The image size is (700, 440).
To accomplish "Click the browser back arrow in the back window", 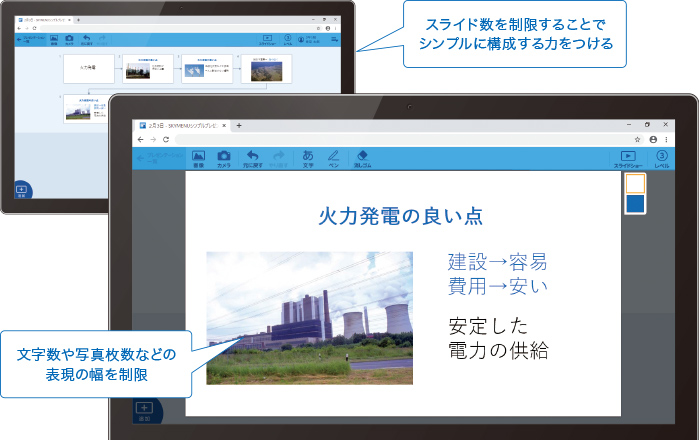I will tap(19, 28).
